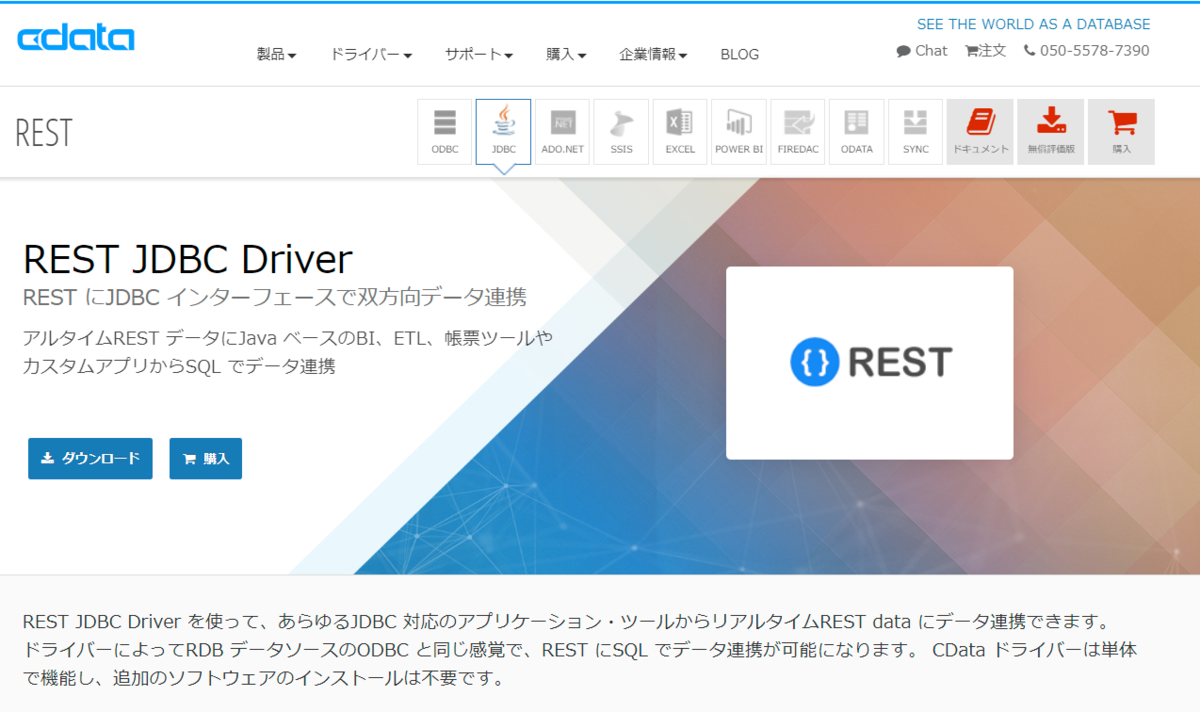Open the 企業情報 menu
The image size is (1200, 712).
coord(653,54)
